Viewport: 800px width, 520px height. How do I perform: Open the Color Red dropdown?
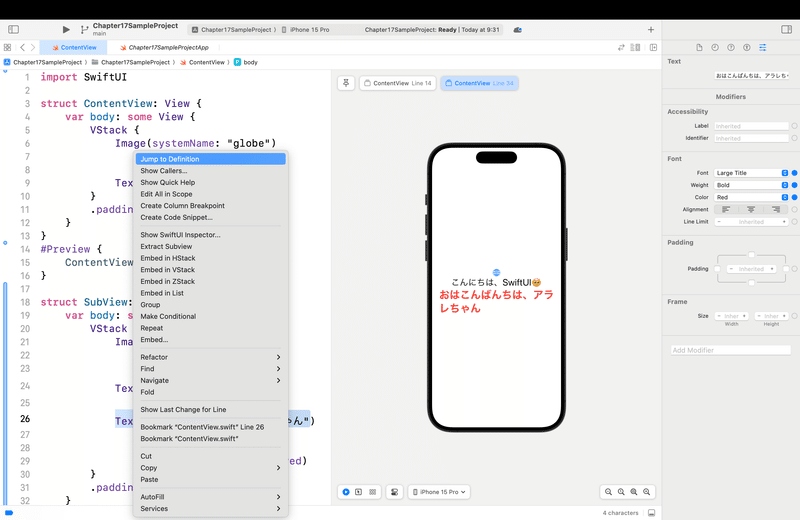point(751,197)
